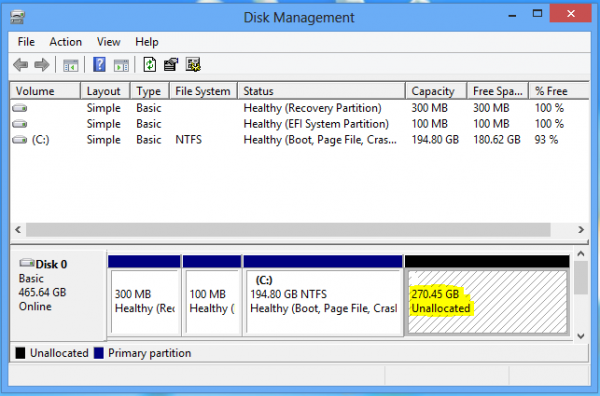Image resolution: width=600 pixels, height=396 pixels.
Task: Click the volume list left scroll arrow
Action: point(18,230)
